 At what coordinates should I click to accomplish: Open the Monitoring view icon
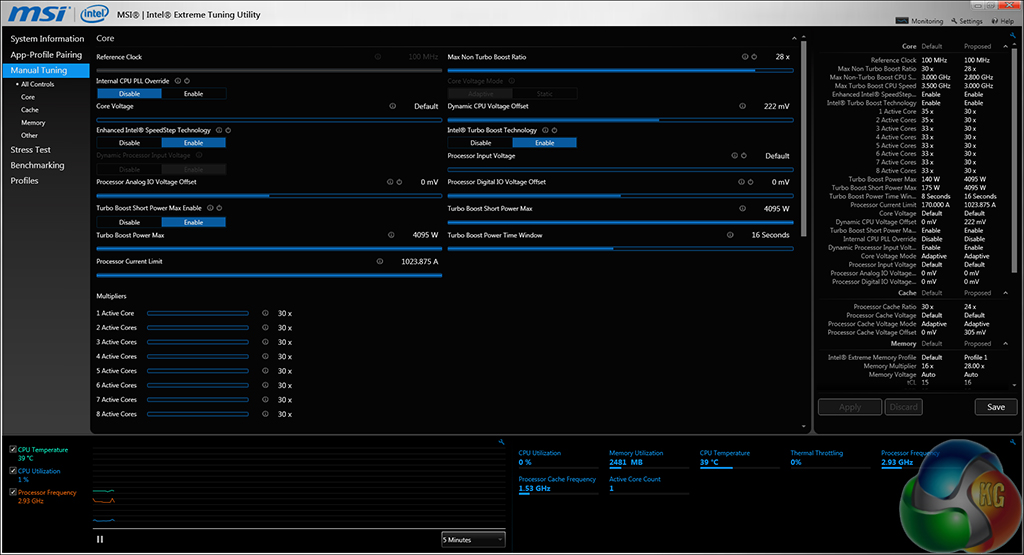coord(904,21)
